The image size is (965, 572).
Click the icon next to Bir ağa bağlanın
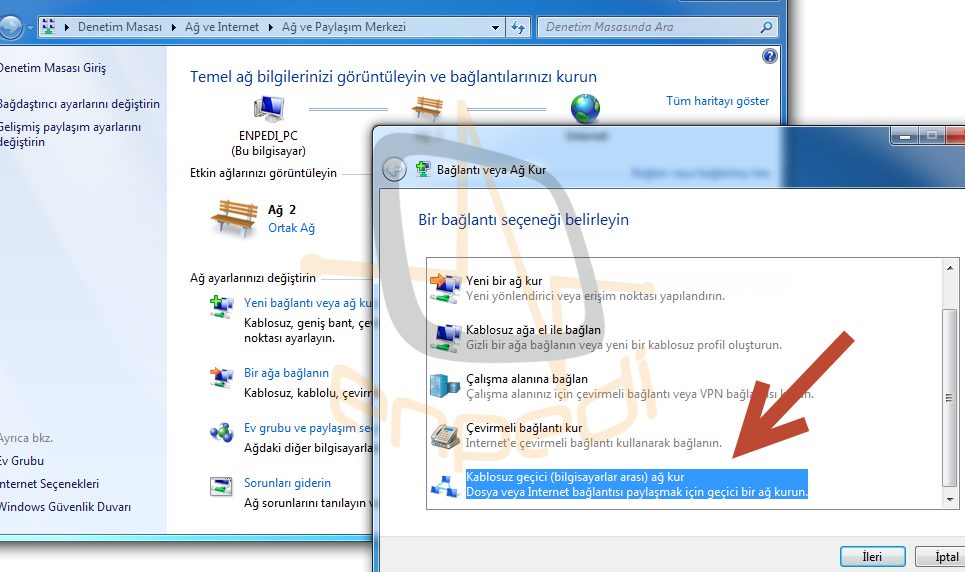click(222, 377)
